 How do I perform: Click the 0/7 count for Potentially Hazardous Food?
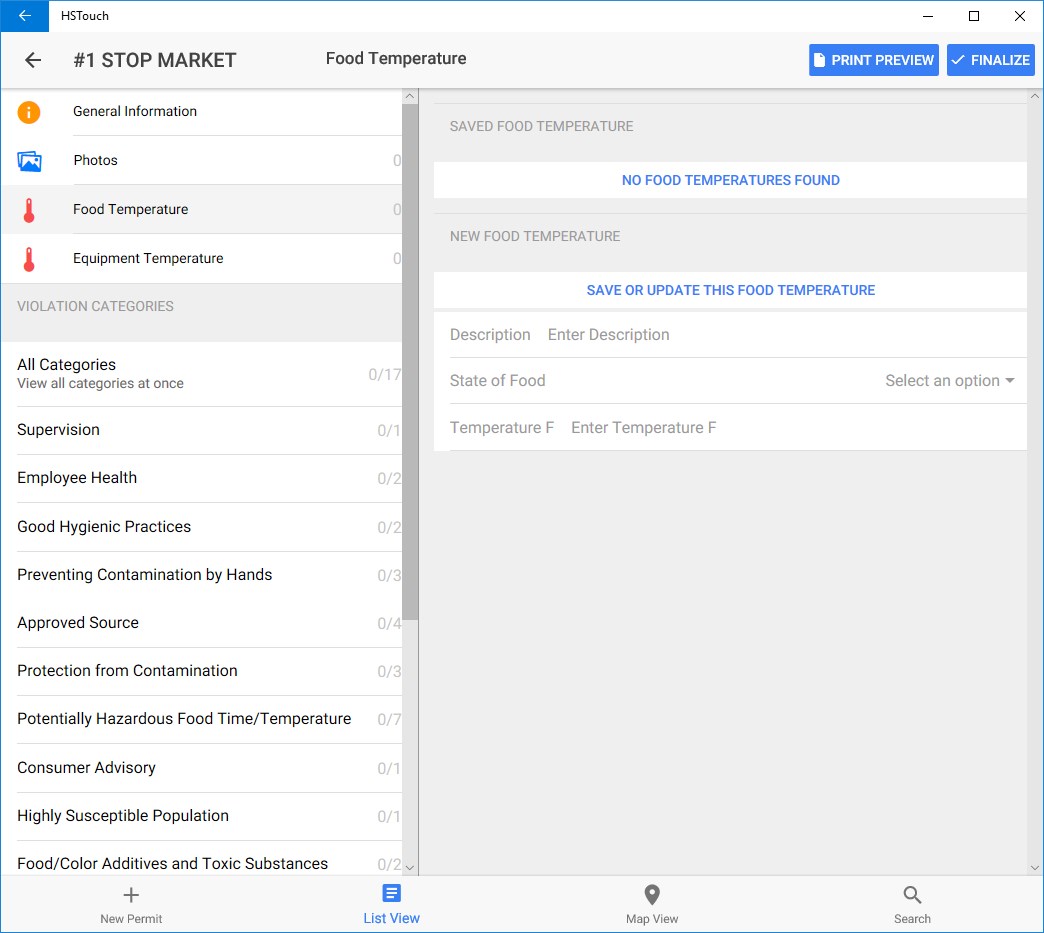click(x=389, y=720)
